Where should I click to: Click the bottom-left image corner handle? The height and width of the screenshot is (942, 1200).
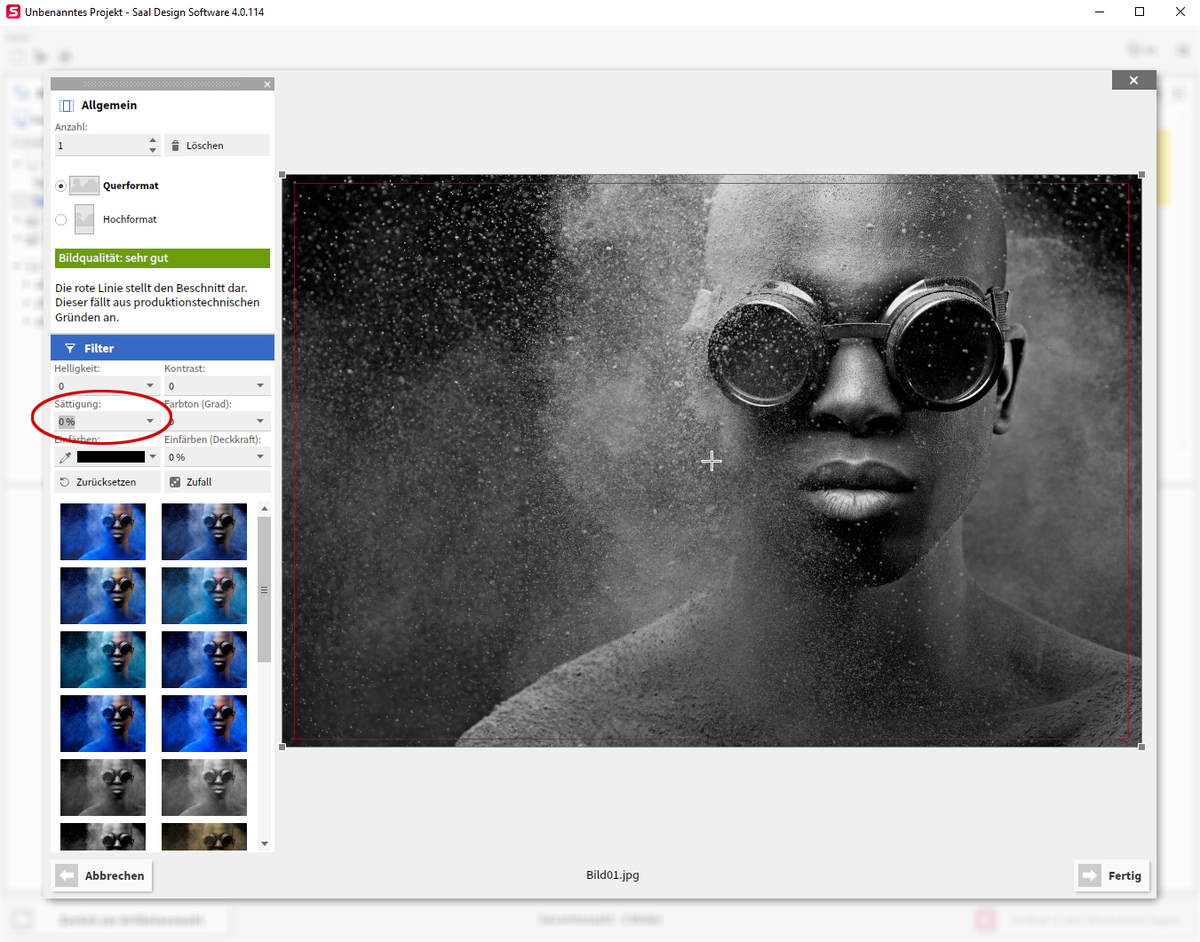282,746
